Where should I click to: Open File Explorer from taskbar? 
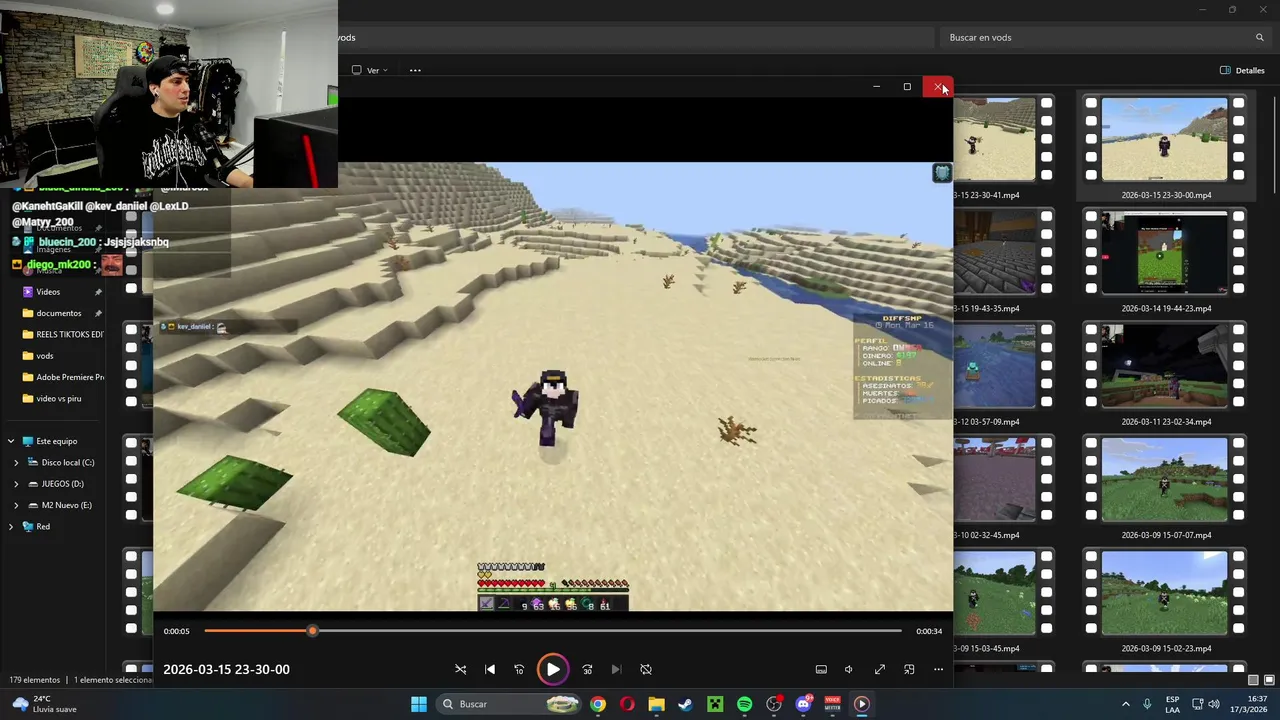point(656,704)
